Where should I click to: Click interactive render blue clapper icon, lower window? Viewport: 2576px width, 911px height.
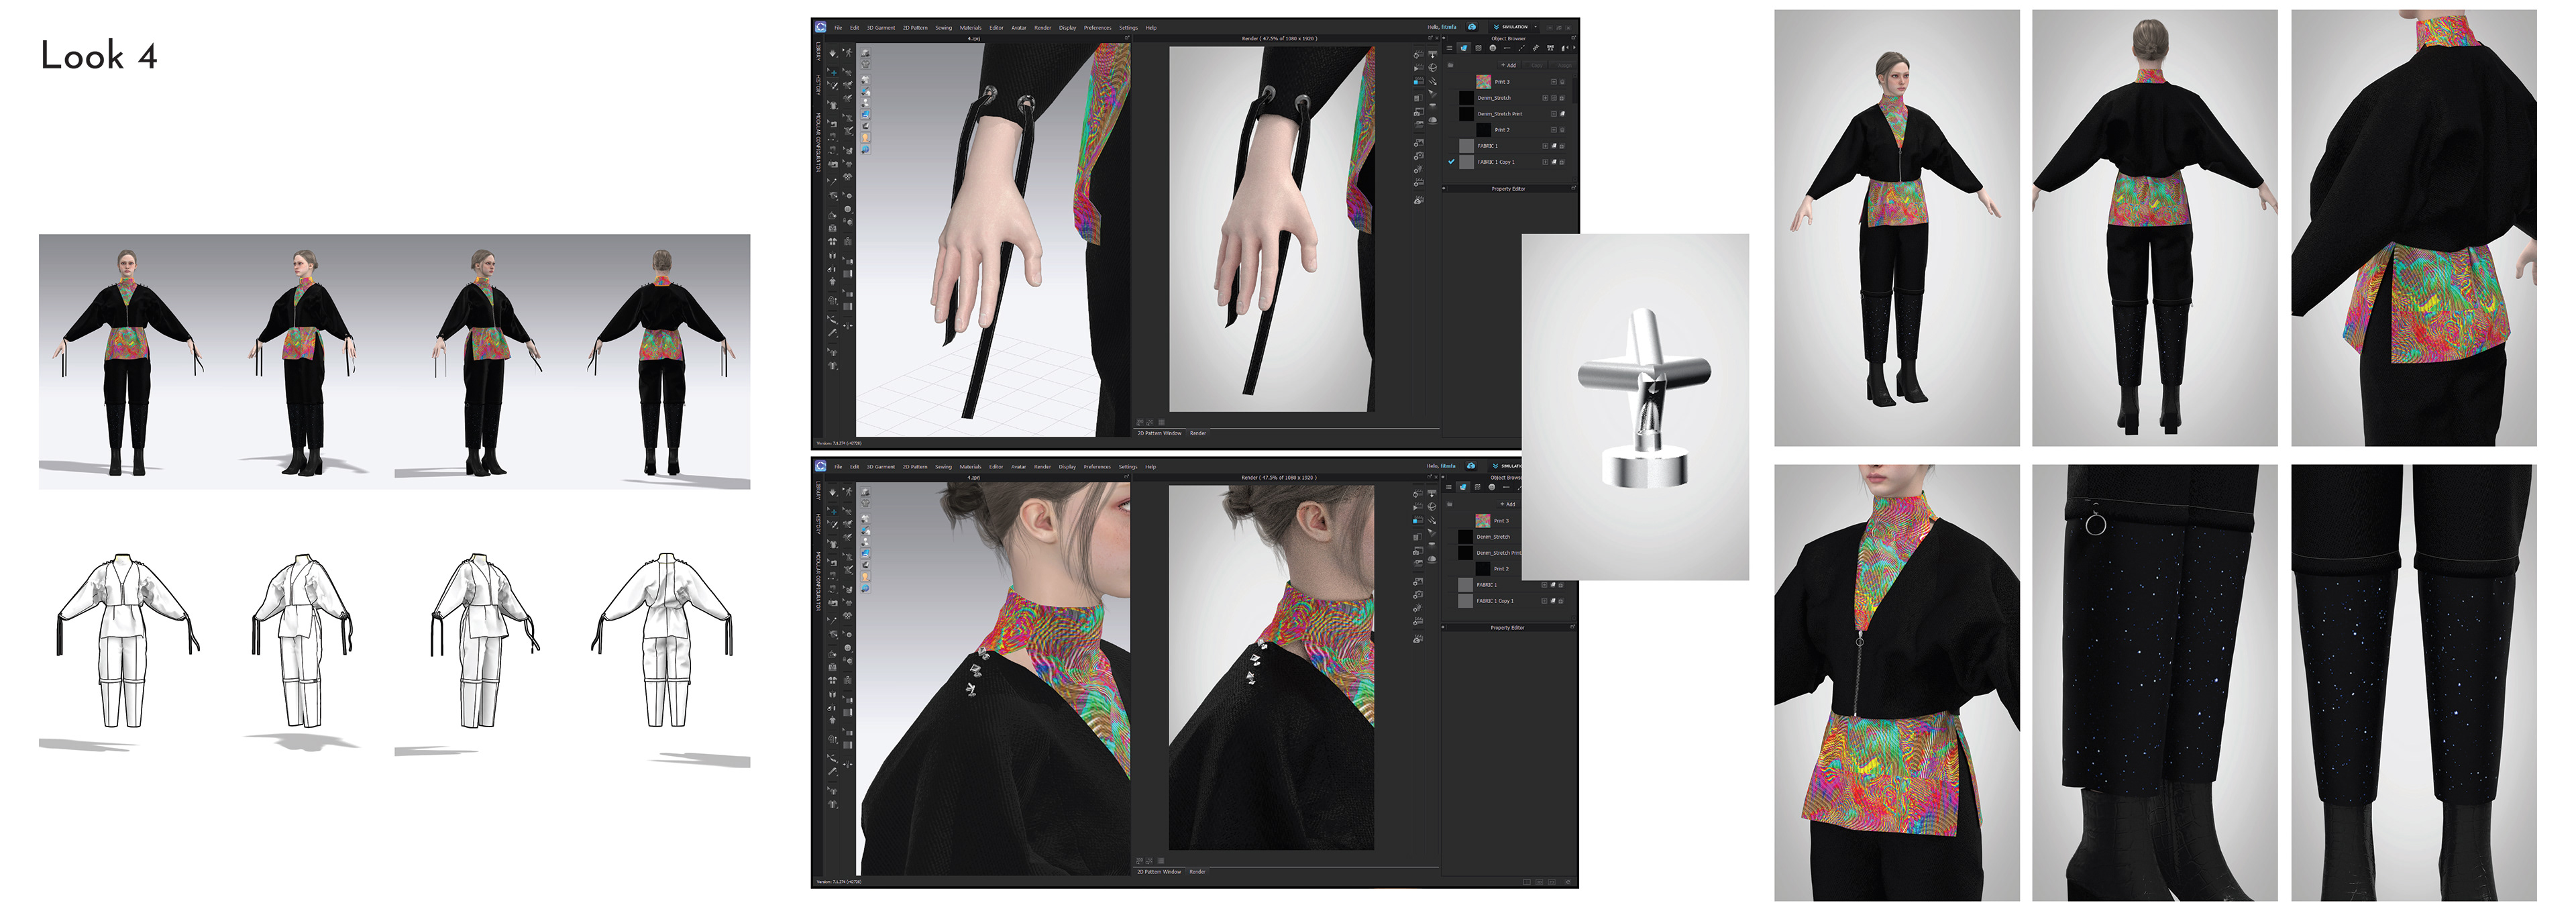(1419, 520)
